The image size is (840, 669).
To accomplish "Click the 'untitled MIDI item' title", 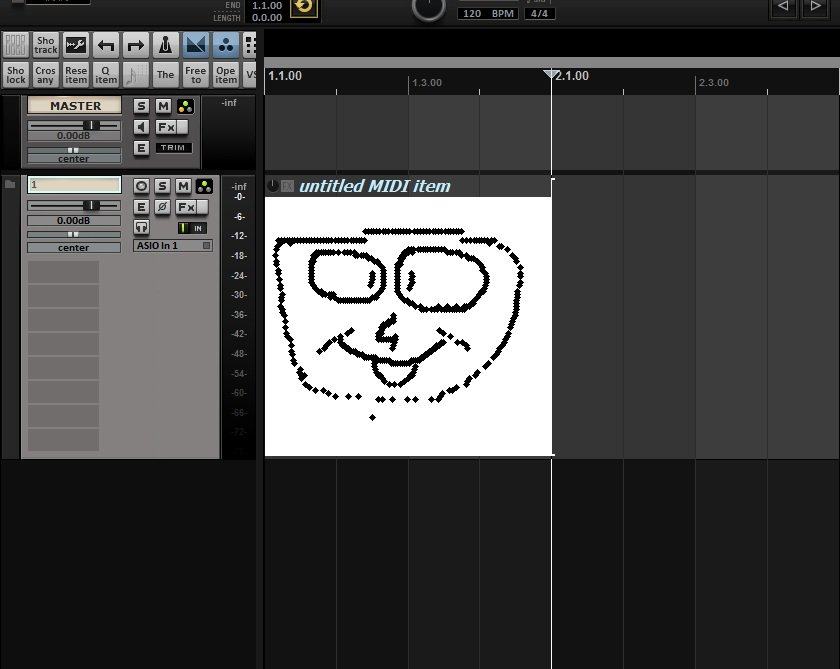I will click(x=374, y=186).
